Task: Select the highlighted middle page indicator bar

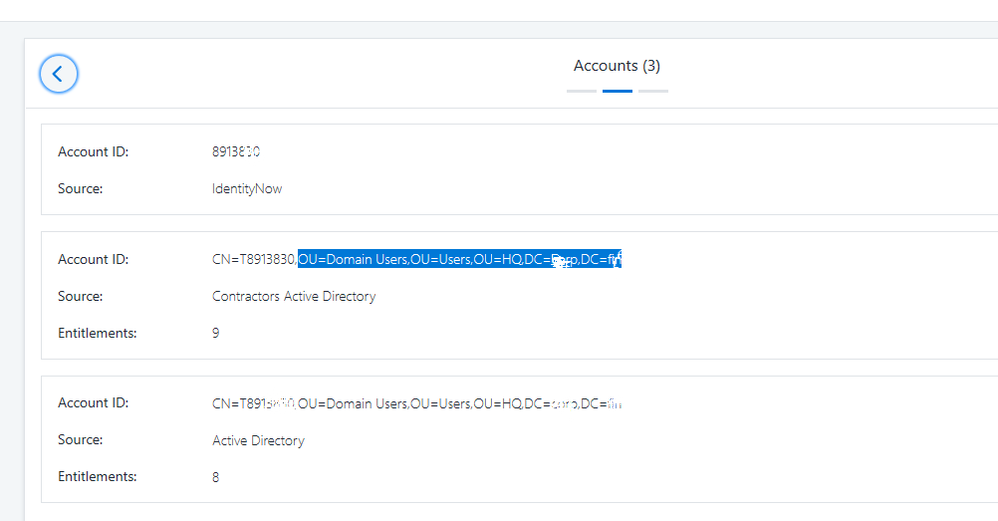Action: [617, 91]
